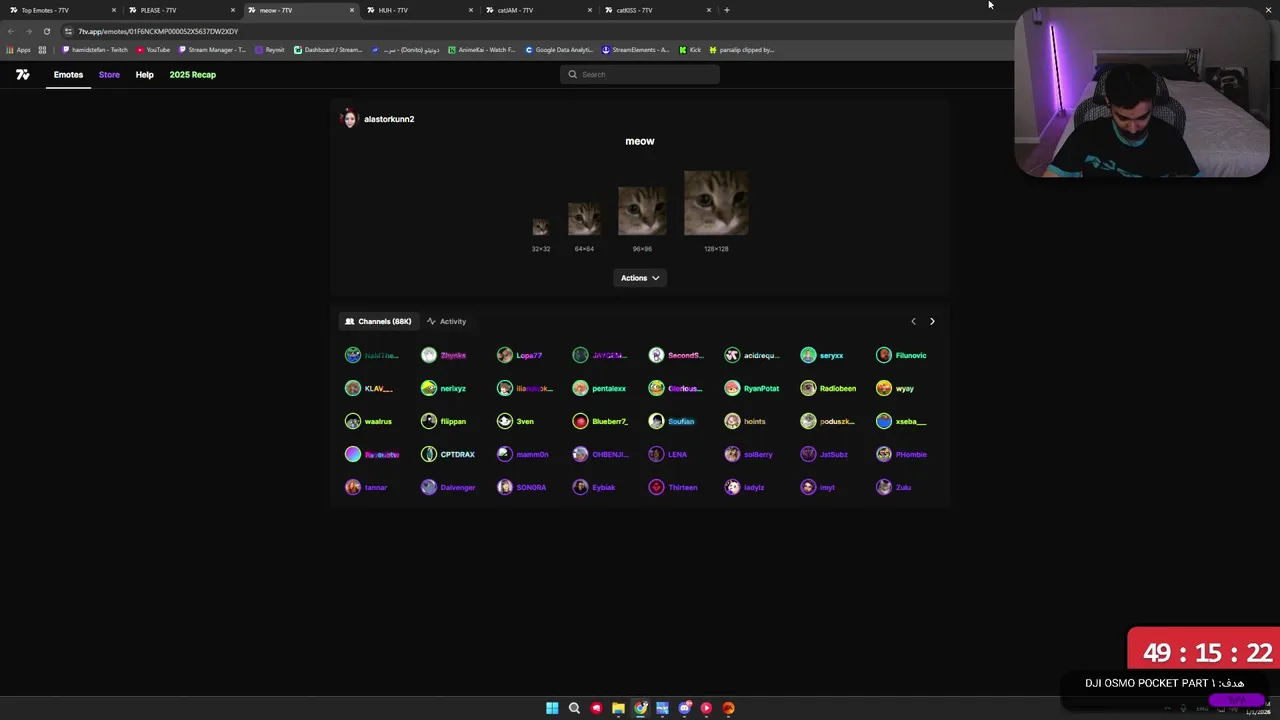Open the alastorkunn2 owner link
This screenshot has width=1280, height=720.
click(x=389, y=119)
